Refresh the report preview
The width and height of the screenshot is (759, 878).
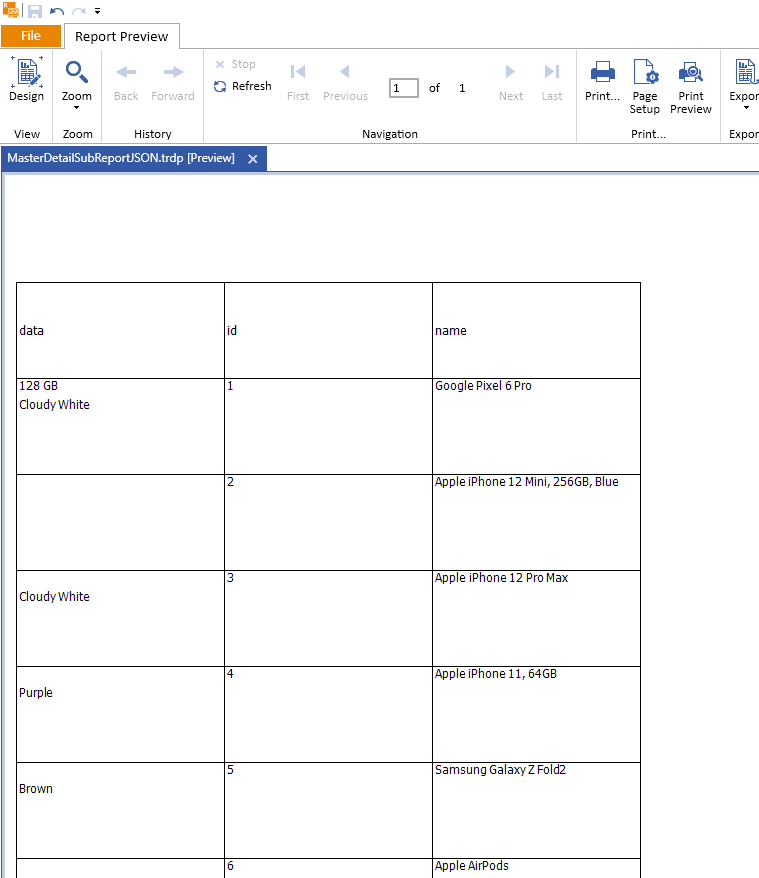[243, 86]
